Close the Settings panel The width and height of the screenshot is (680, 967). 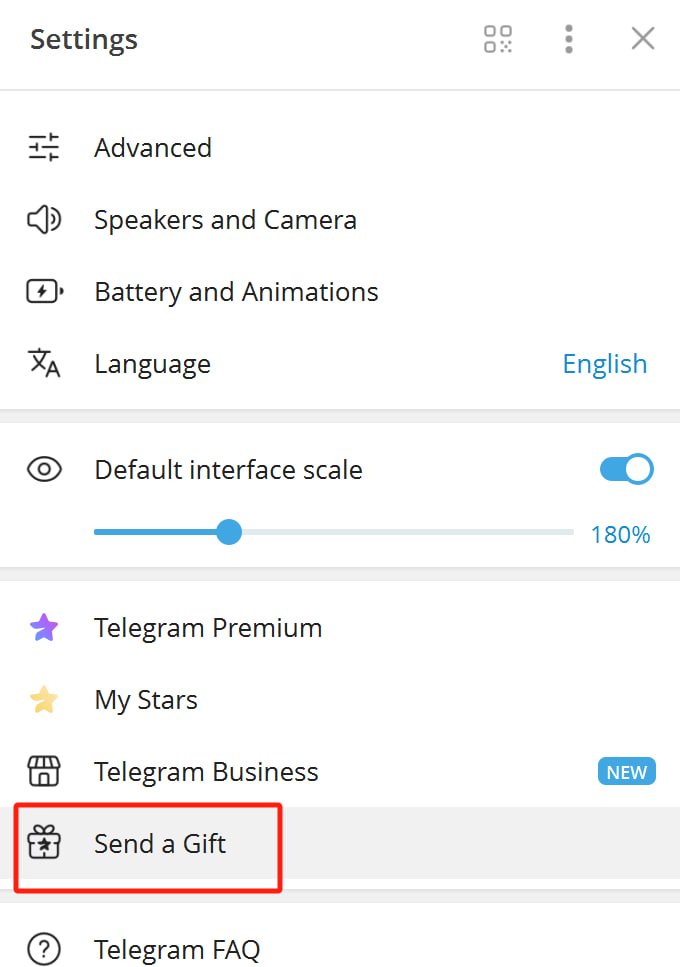pos(642,39)
